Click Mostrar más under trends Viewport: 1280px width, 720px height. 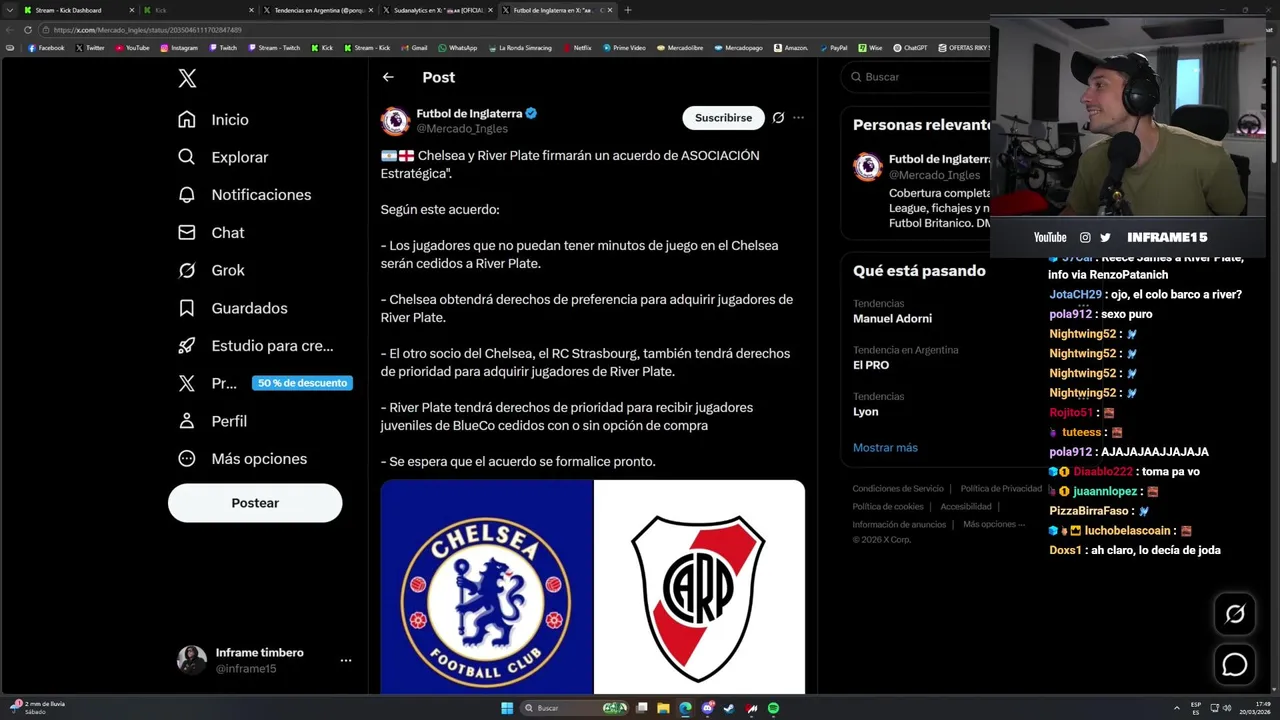coord(885,448)
